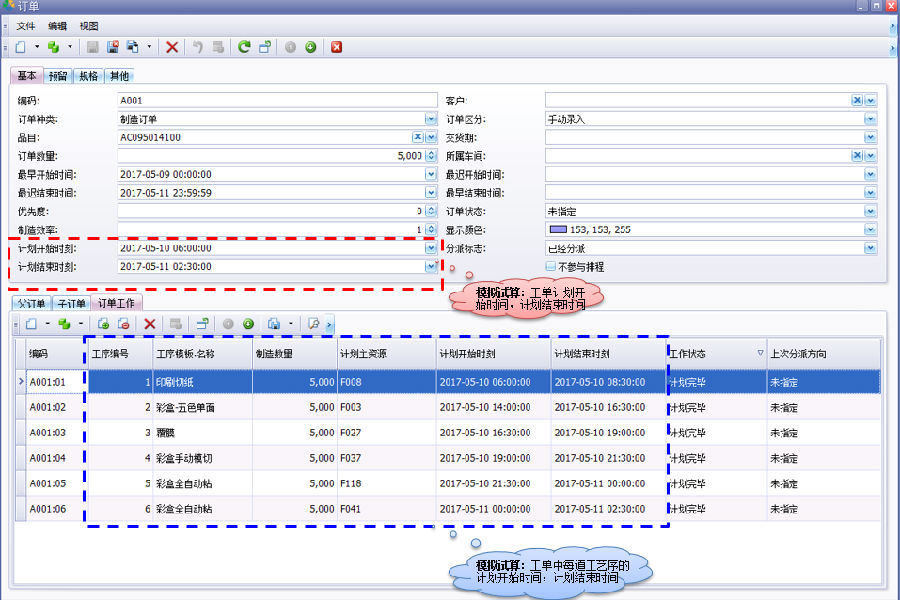Viewport: 900px width, 600px height.
Task: Click the green refresh arrow icon
Action: coord(244,47)
